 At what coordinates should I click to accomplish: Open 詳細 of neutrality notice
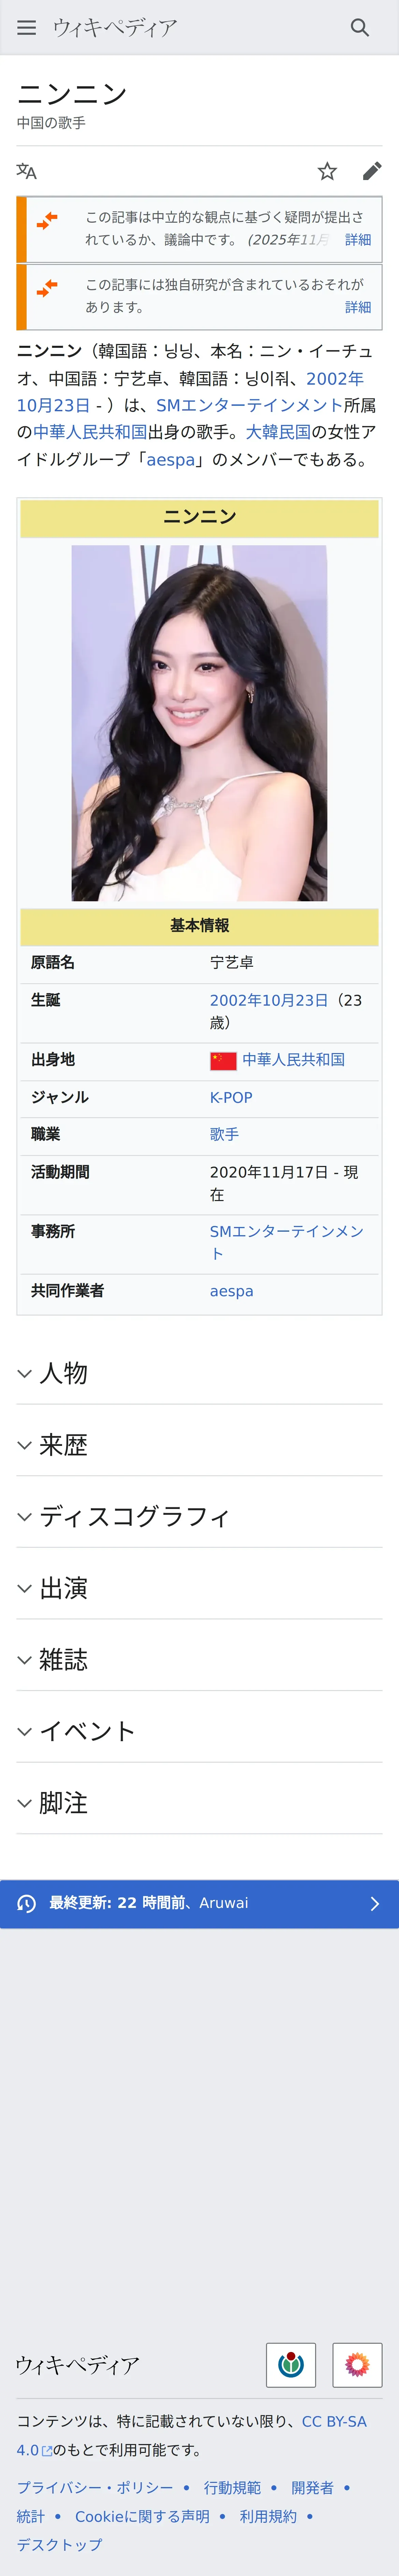tap(357, 240)
